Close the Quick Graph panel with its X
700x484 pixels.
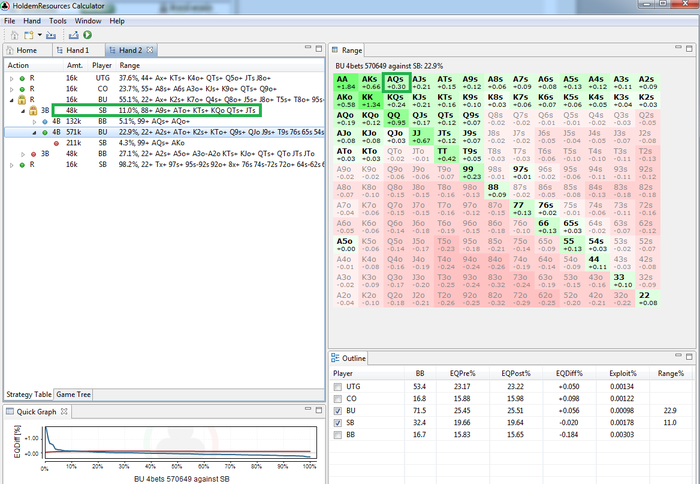click(64, 411)
